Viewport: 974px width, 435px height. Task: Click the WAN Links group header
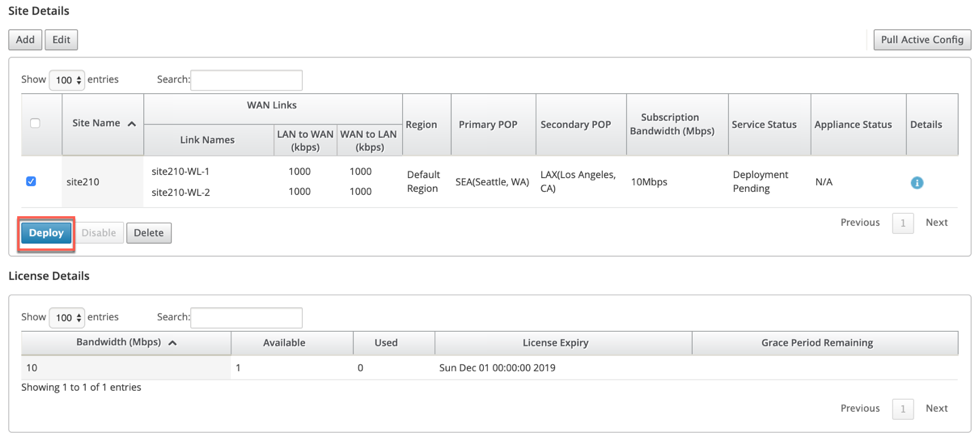[273, 109]
